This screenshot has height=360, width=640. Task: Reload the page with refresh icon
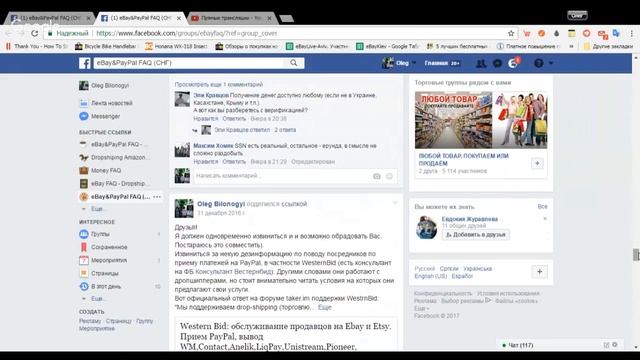click(x=35, y=33)
